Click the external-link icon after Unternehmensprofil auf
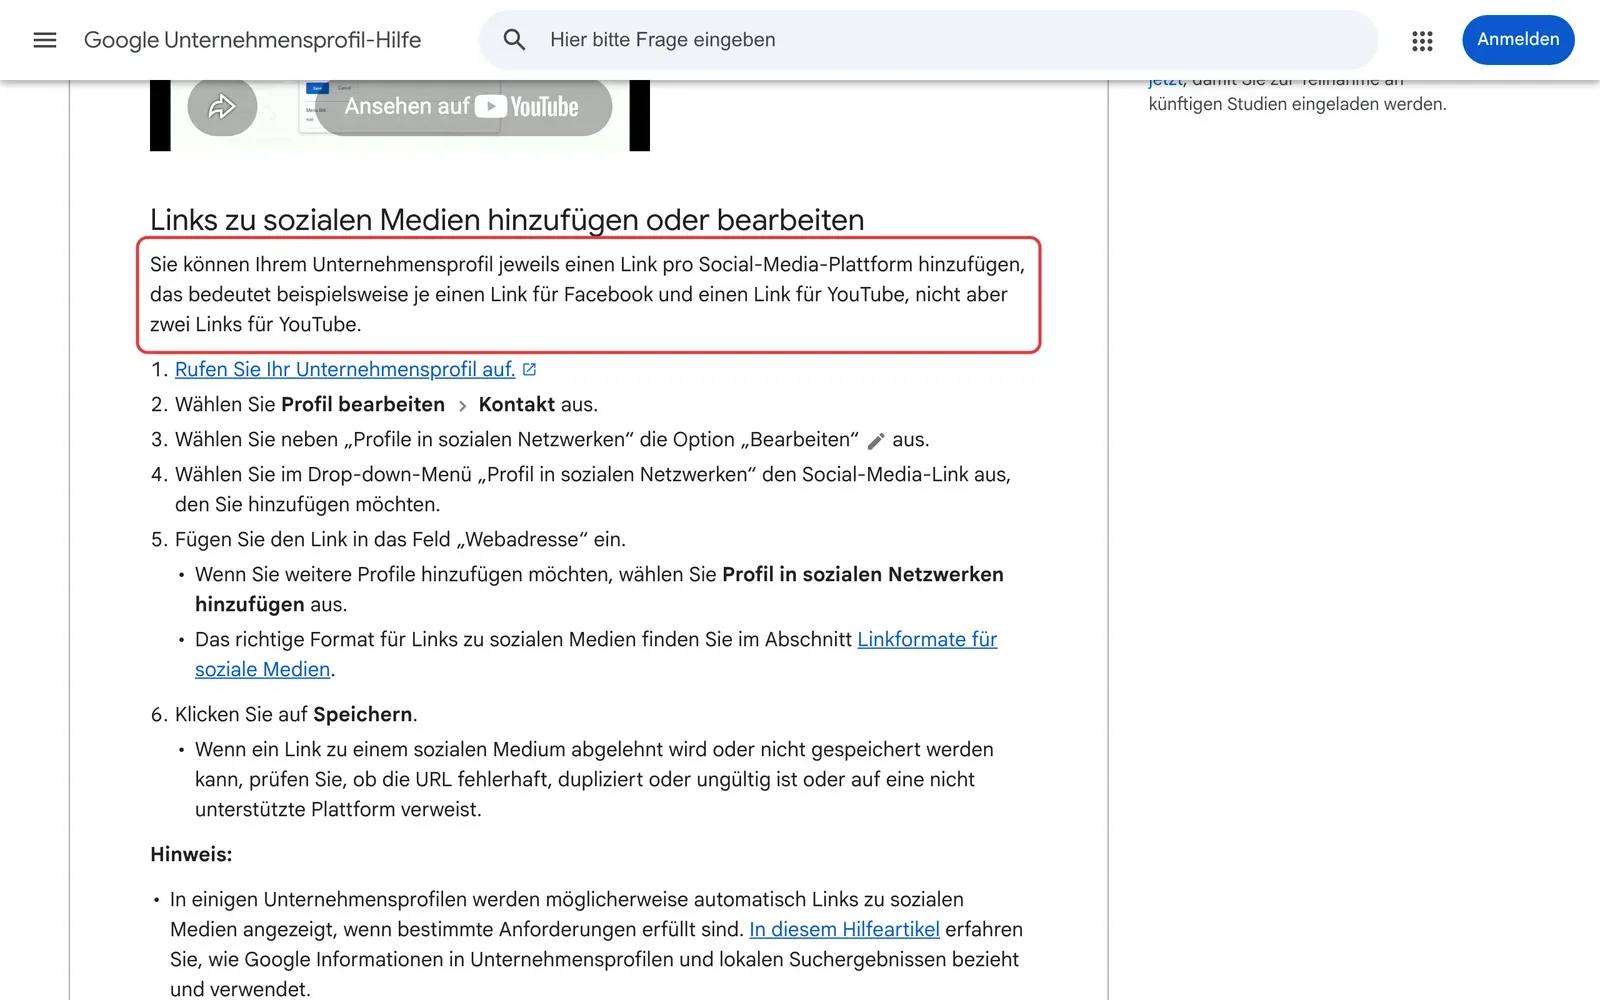This screenshot has width=1600, height=1000. point(530,369)
